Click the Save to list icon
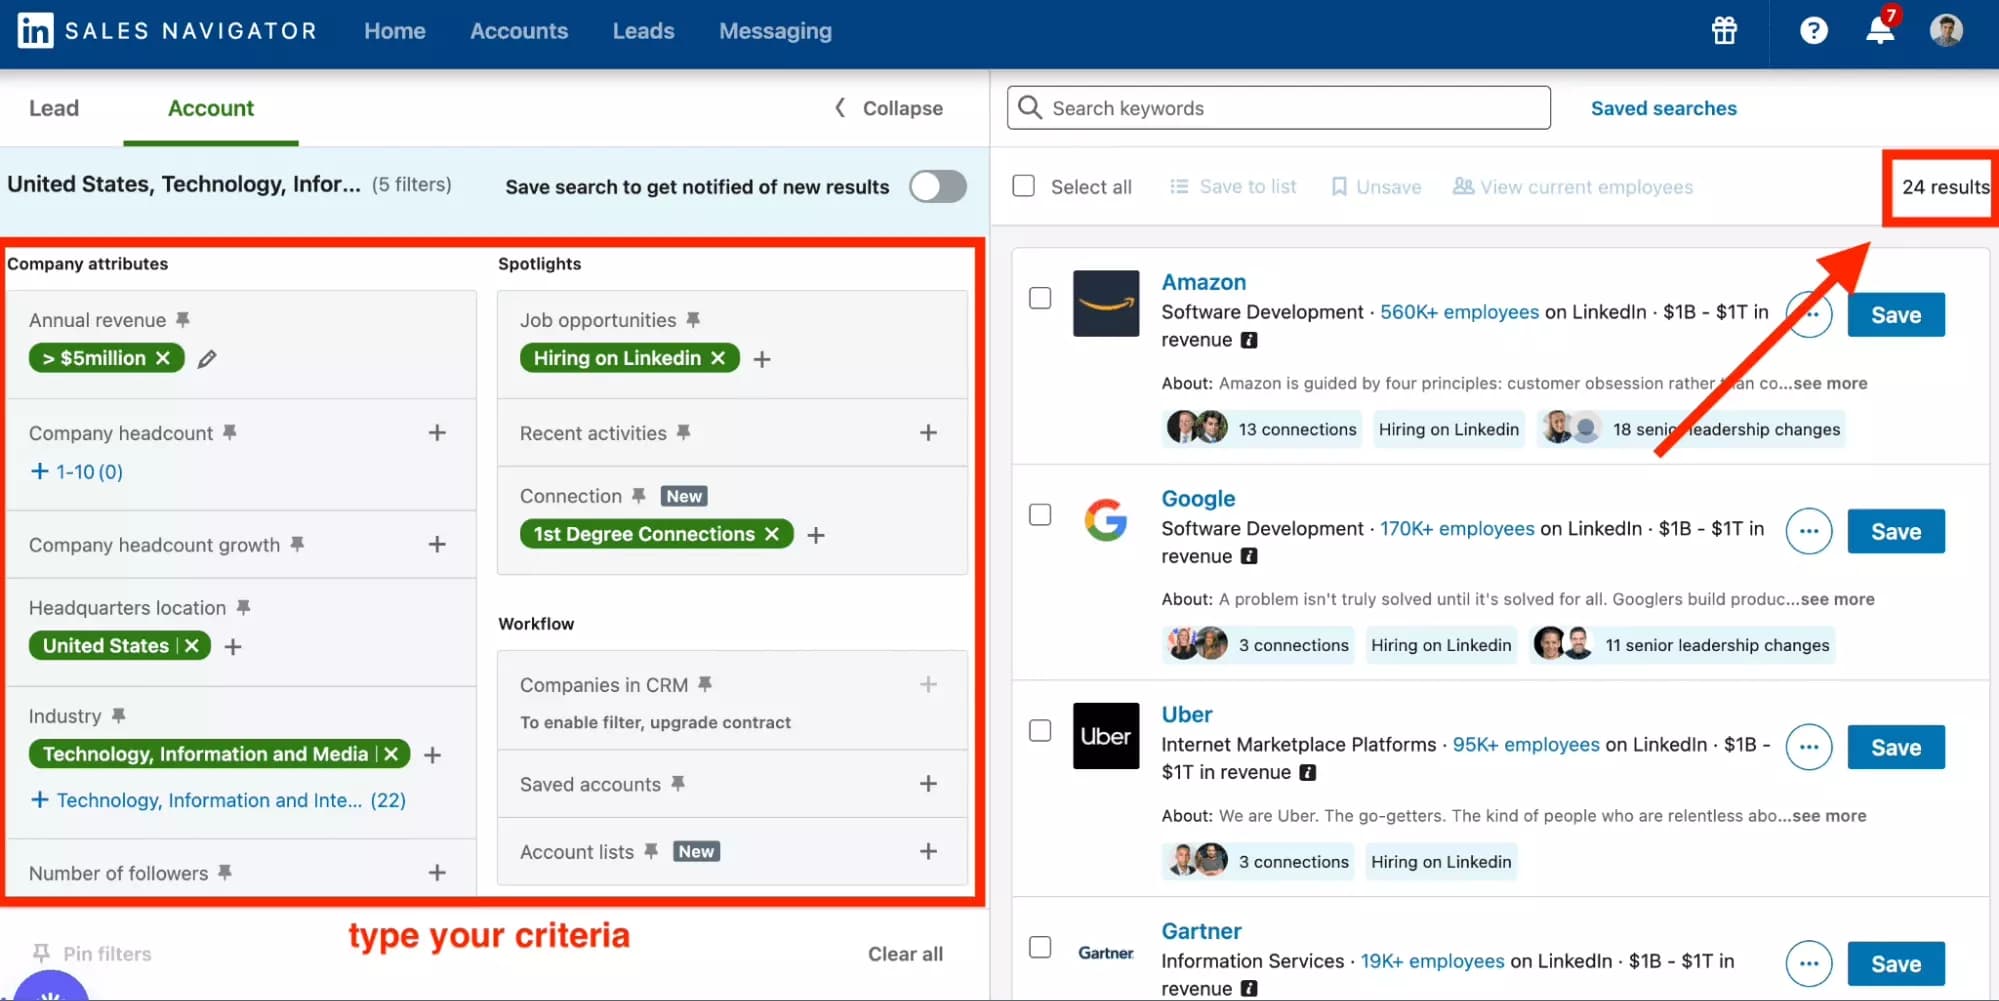 click(1180, 186)
